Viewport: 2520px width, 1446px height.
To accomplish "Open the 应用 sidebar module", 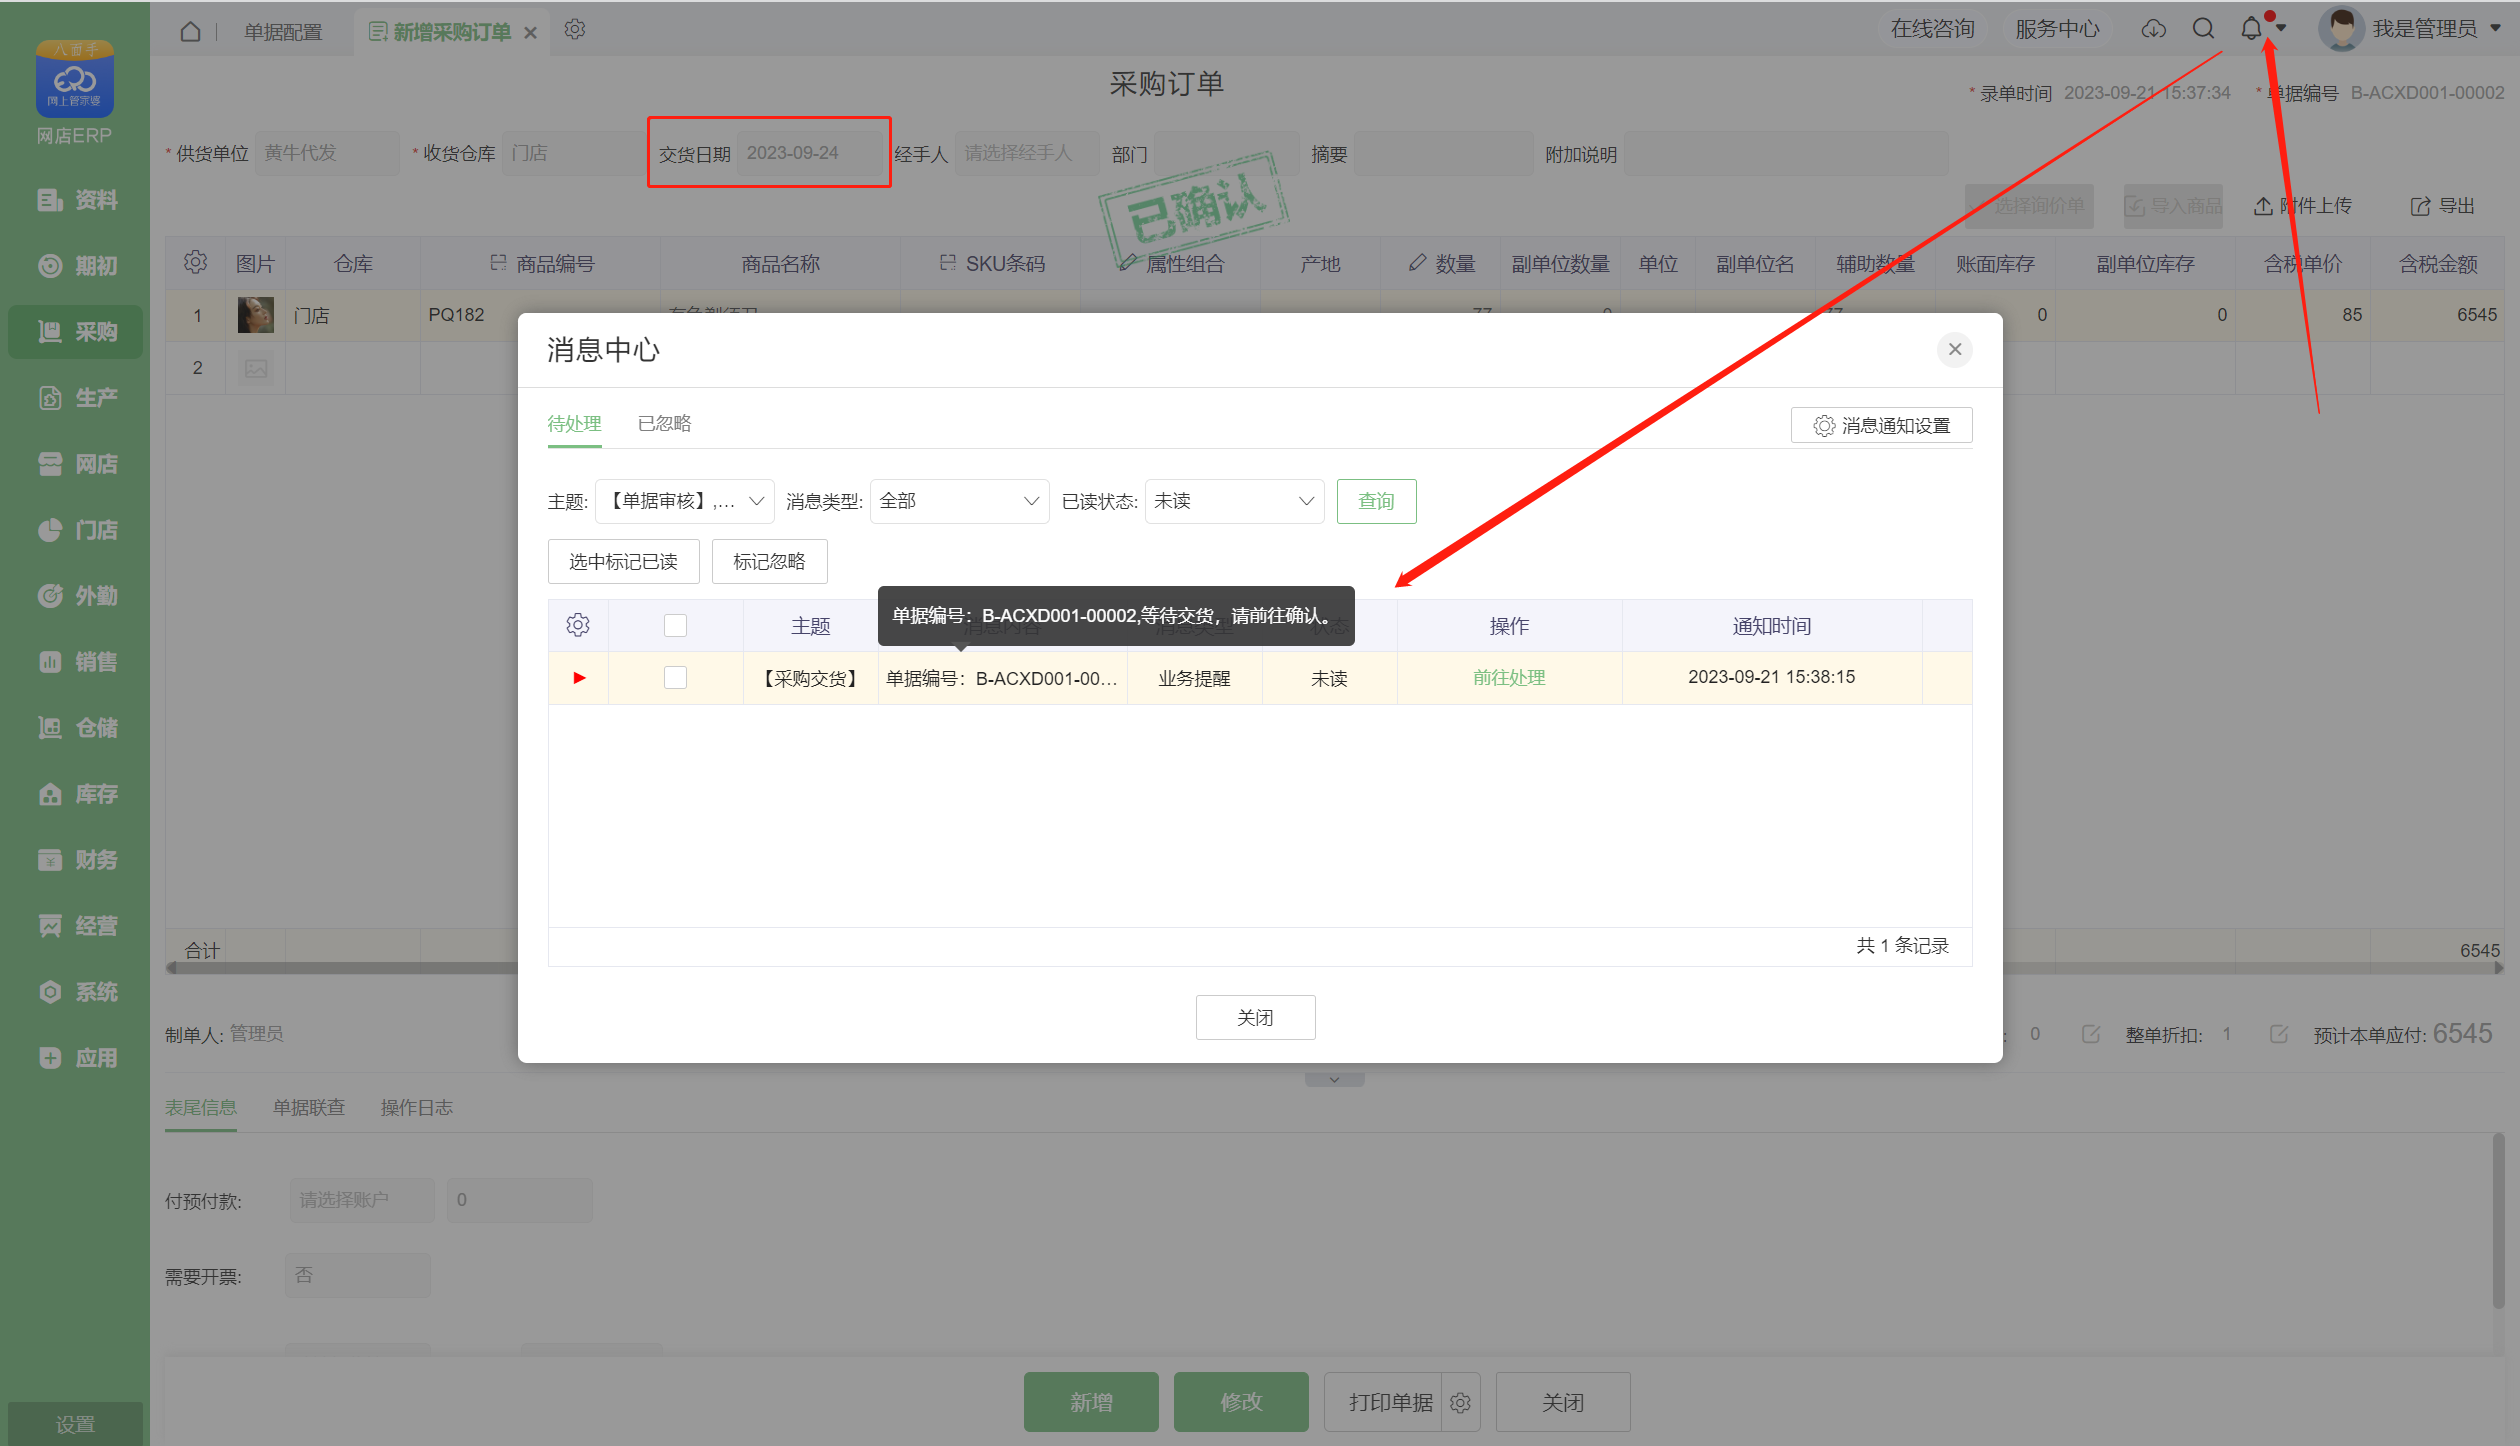I will 77,1058.
